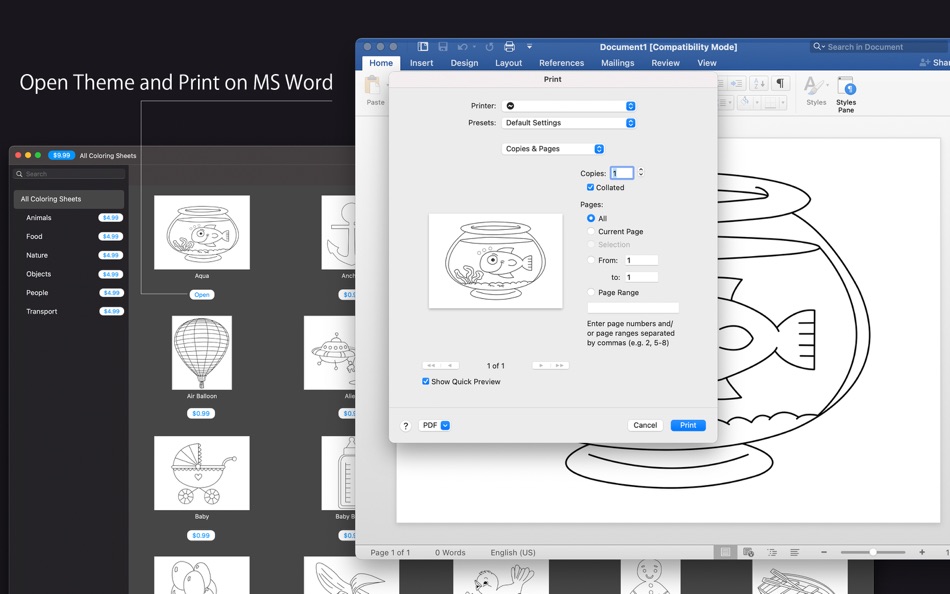This screenshot has height=594, width=950.
Task: Open the PDF dropdown menu
Action: point(434,425)
